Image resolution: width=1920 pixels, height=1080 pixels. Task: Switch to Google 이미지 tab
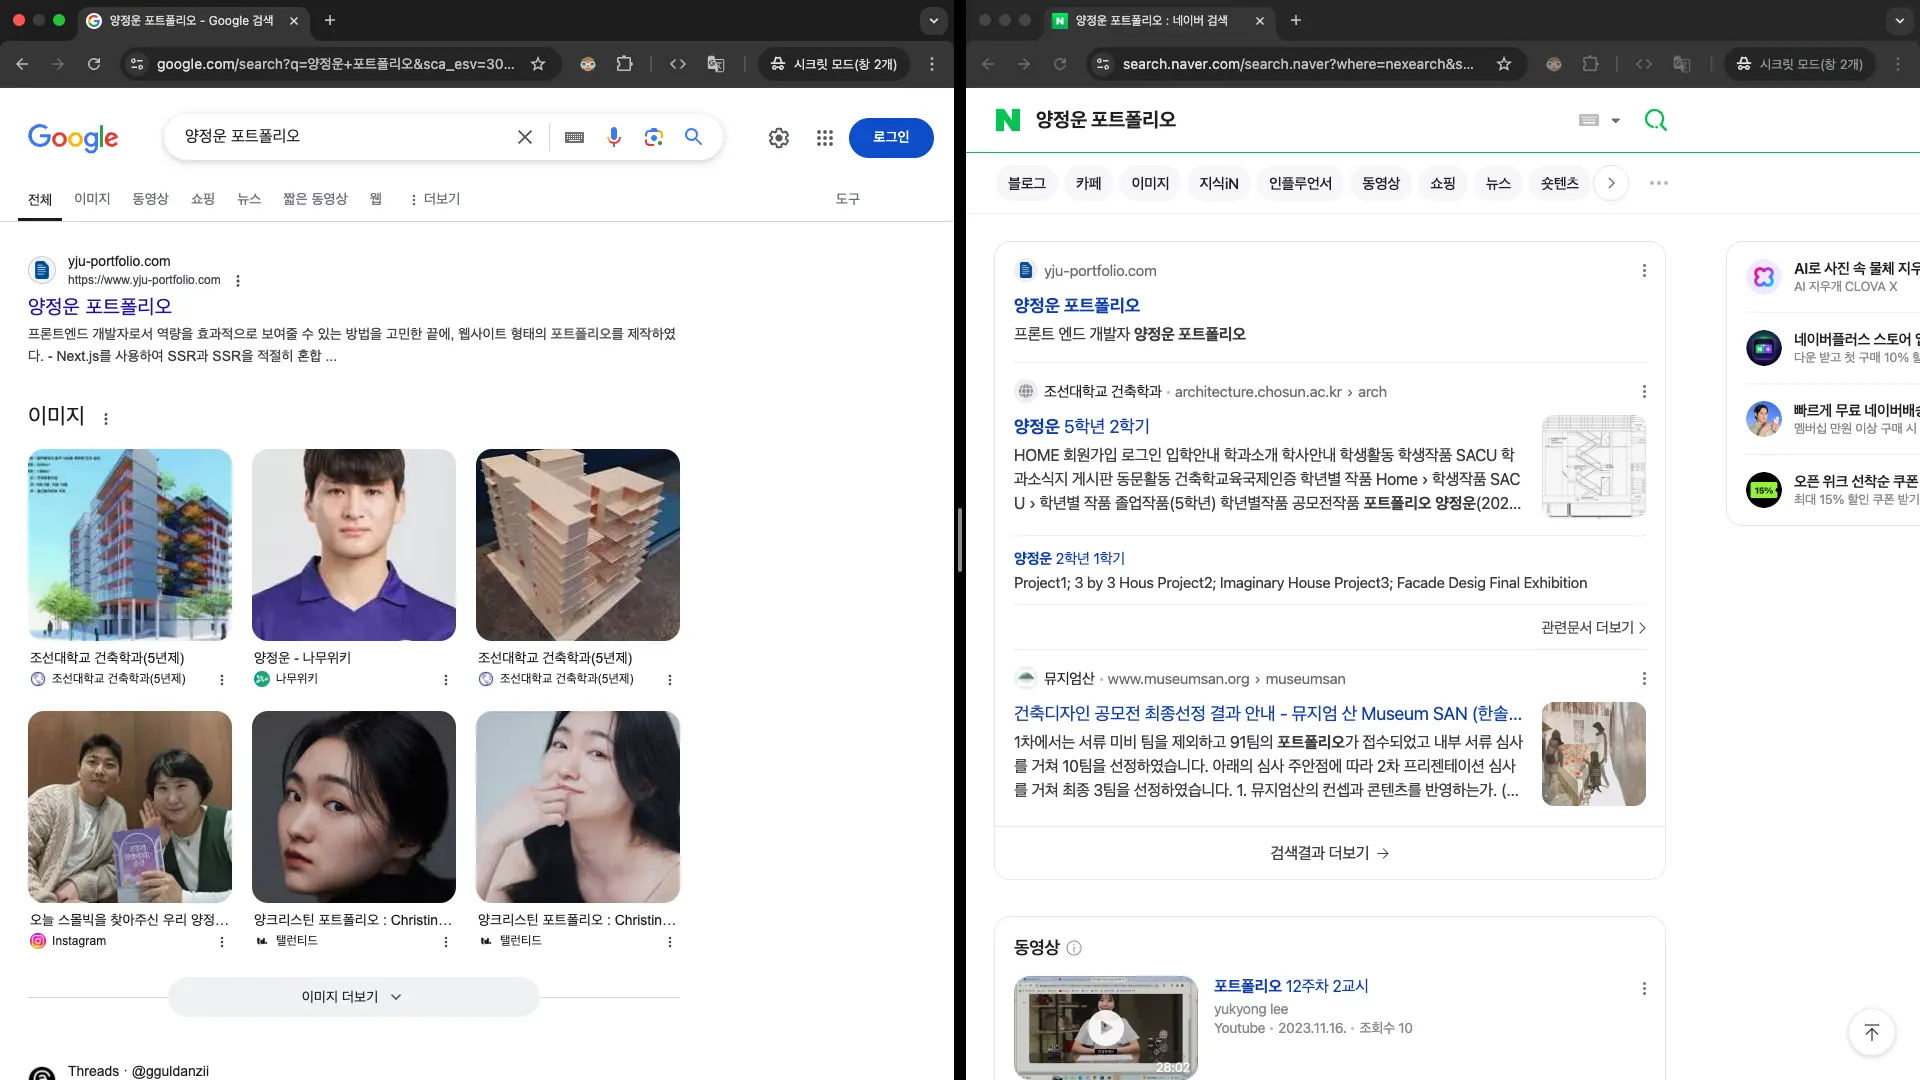point(92,199)
